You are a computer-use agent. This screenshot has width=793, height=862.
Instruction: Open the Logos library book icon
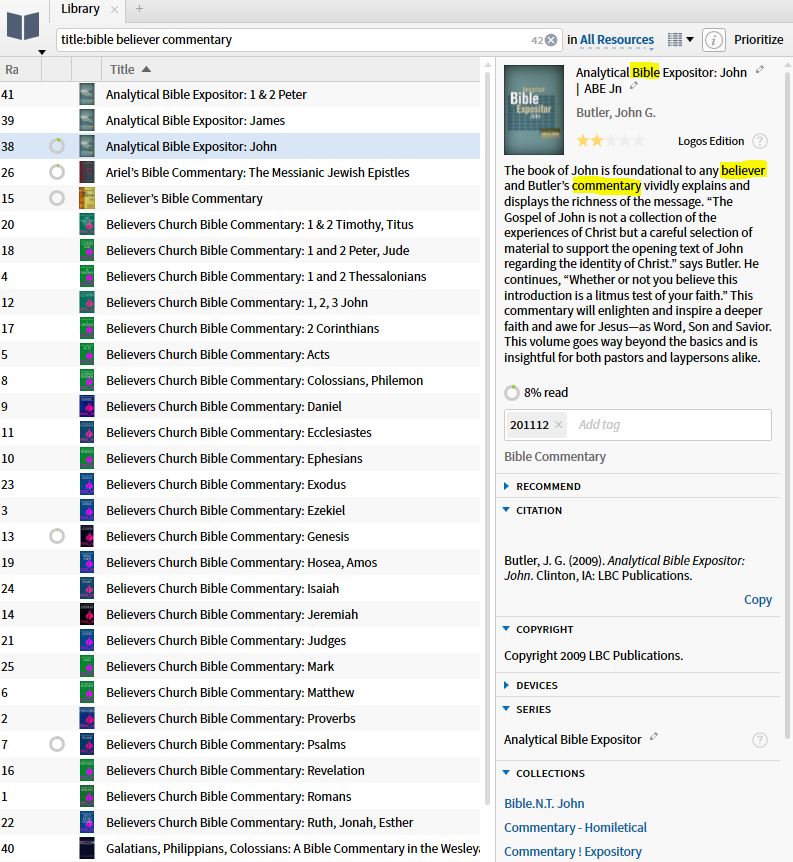point(23,26)
